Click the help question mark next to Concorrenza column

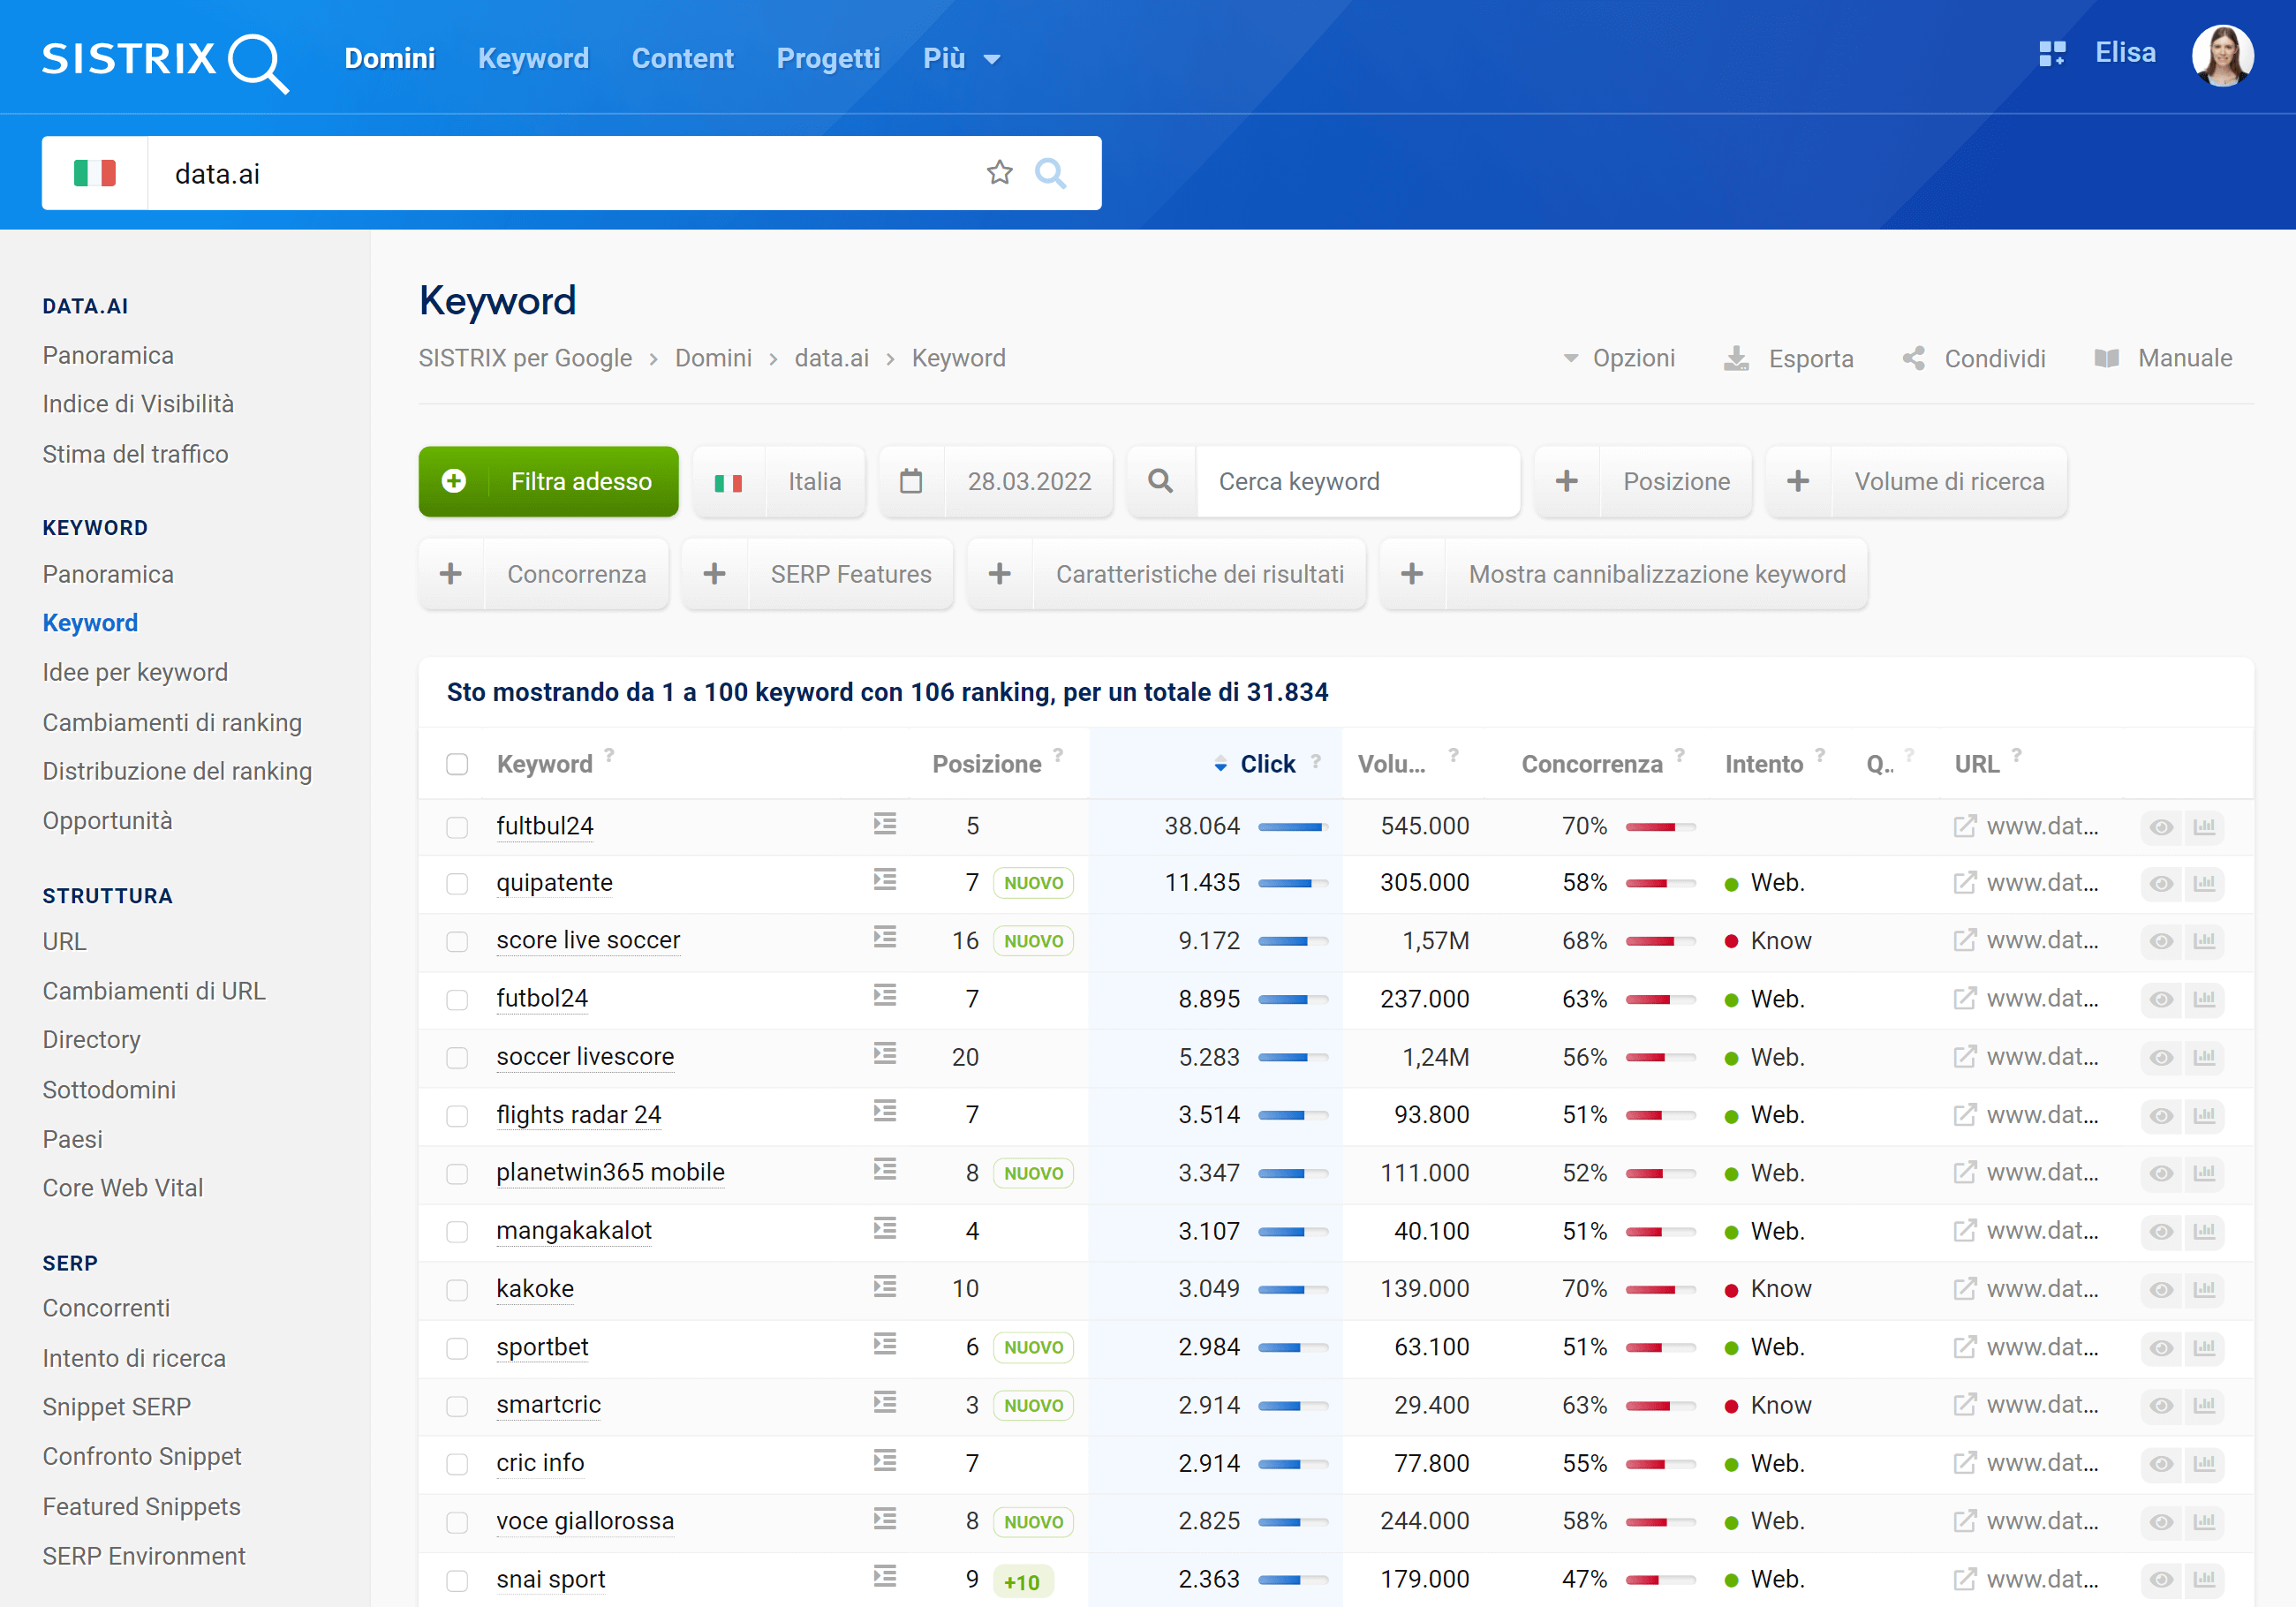tap(1680, 755)
